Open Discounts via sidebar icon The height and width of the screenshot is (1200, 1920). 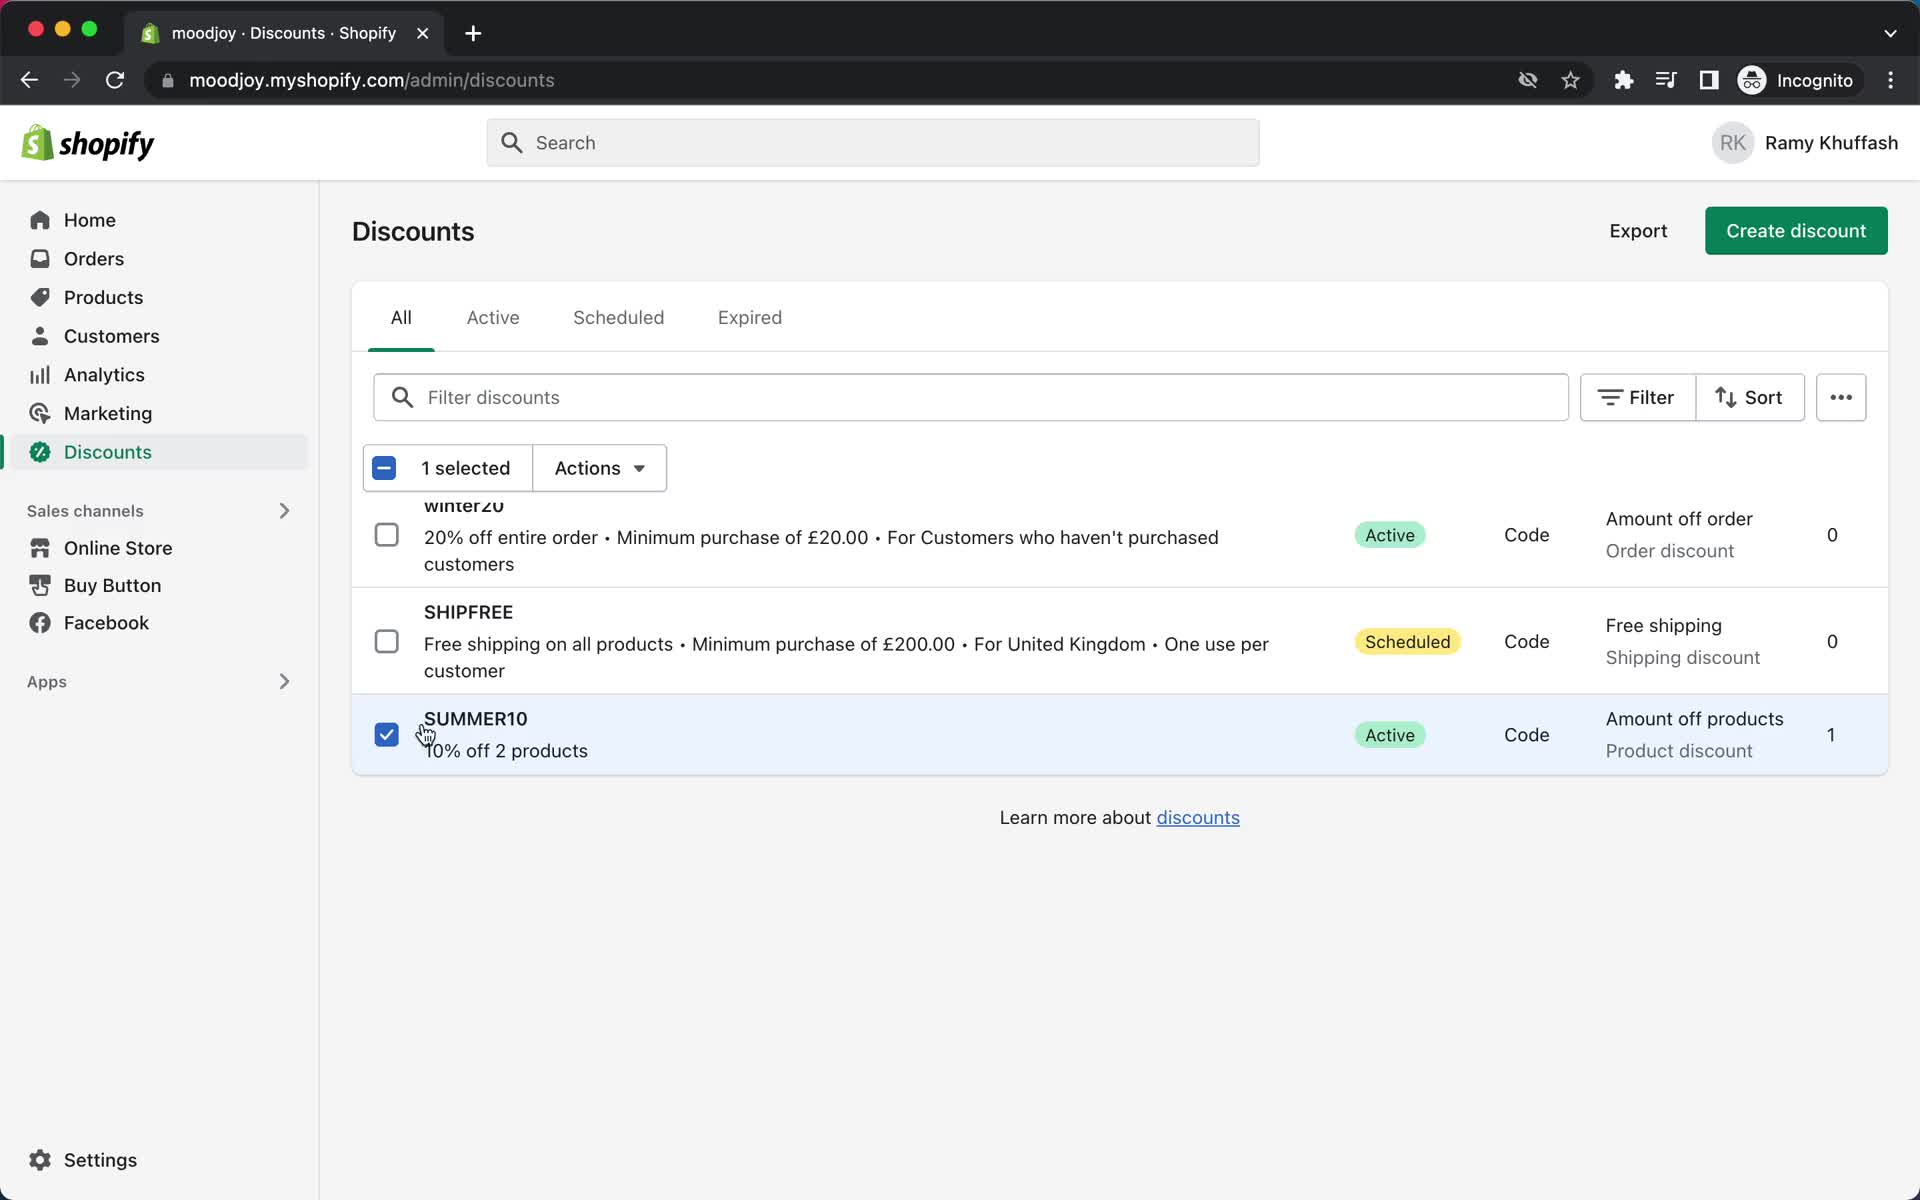click(37, 452)
